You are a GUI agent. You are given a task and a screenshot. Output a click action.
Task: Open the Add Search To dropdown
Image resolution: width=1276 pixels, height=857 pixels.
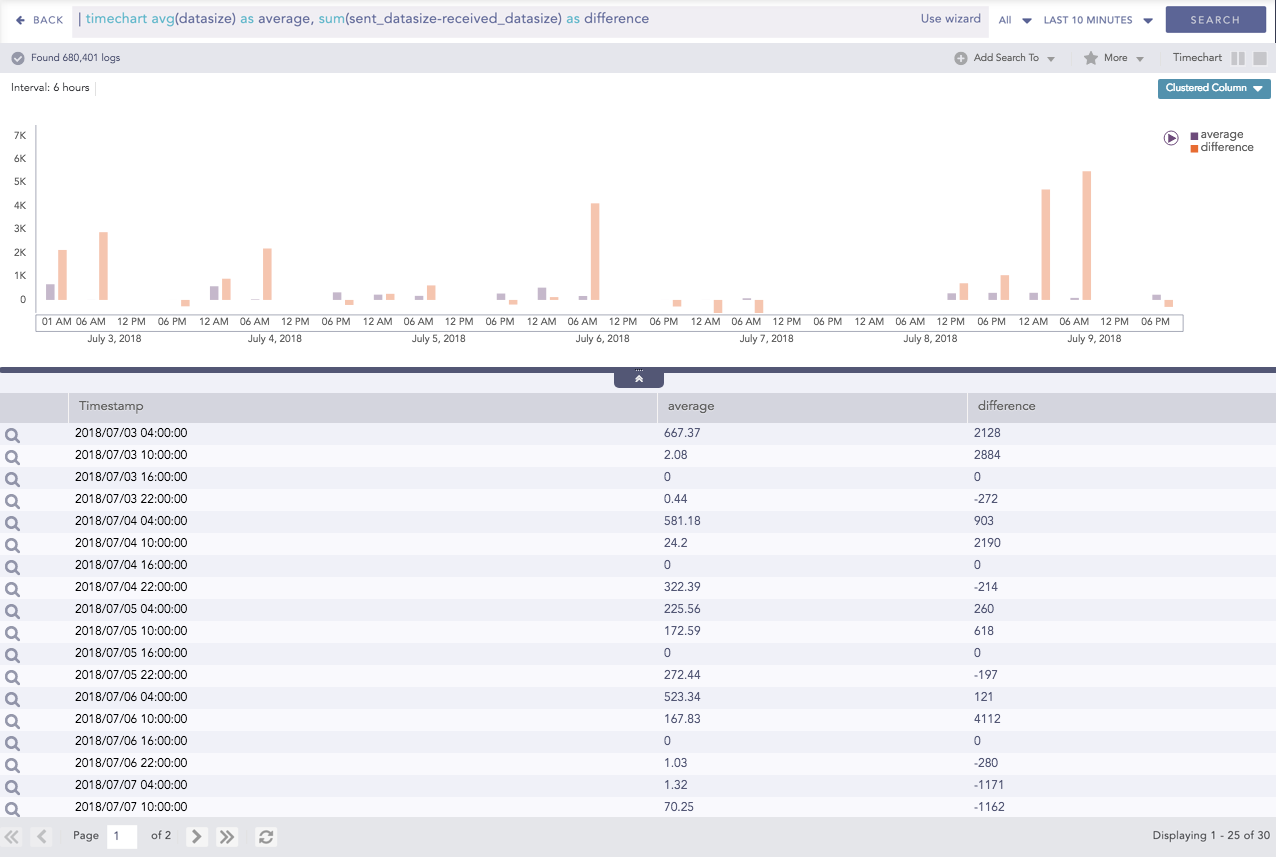(1004, 58)
